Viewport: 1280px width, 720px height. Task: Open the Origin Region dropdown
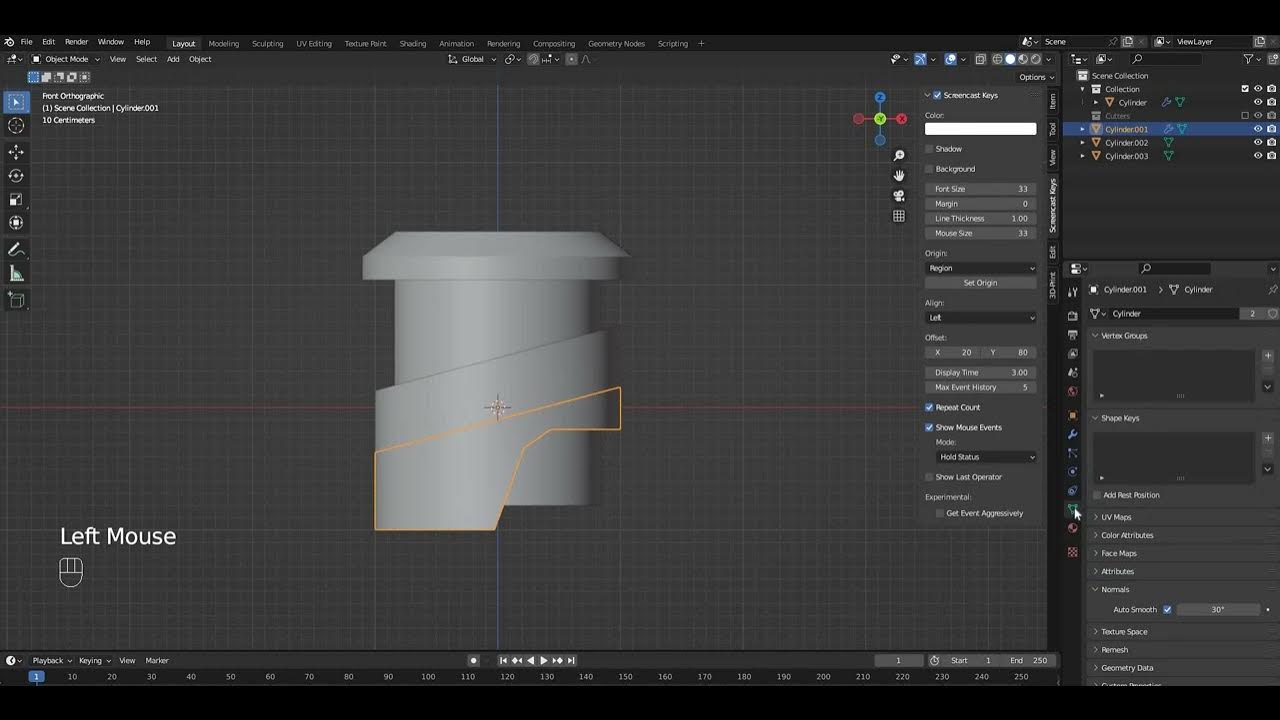pos(981,268)
